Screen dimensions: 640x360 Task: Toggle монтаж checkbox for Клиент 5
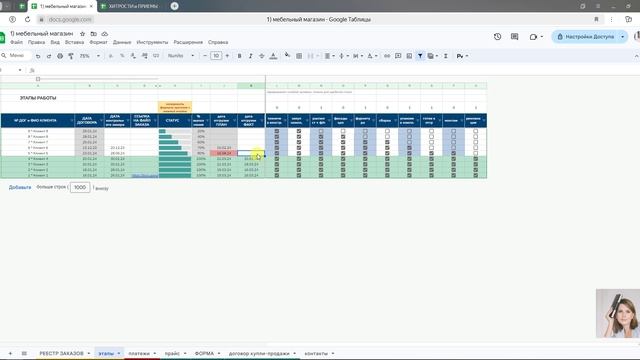453,153
